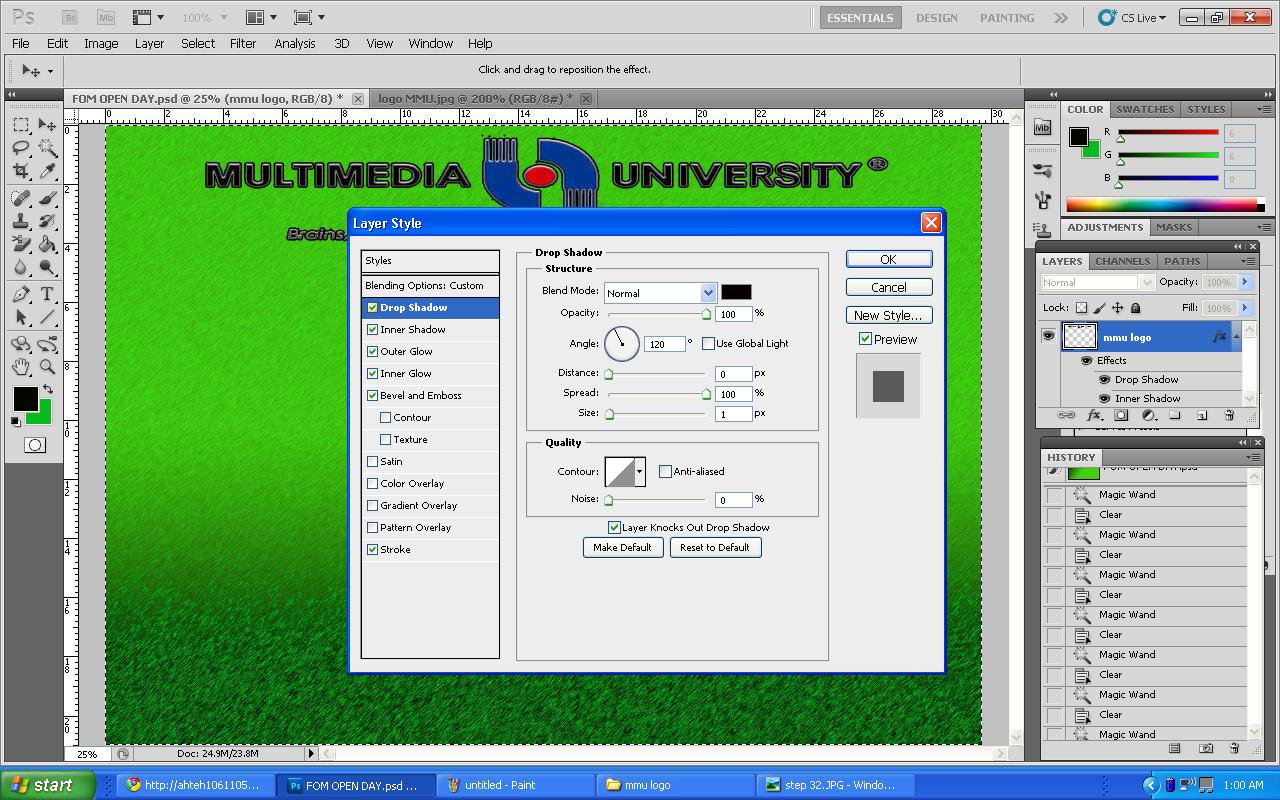The height and width of the screenshot is (800, 1280).
Task: Click the delete layer trash icon
Action: [x=1229, y=415]
